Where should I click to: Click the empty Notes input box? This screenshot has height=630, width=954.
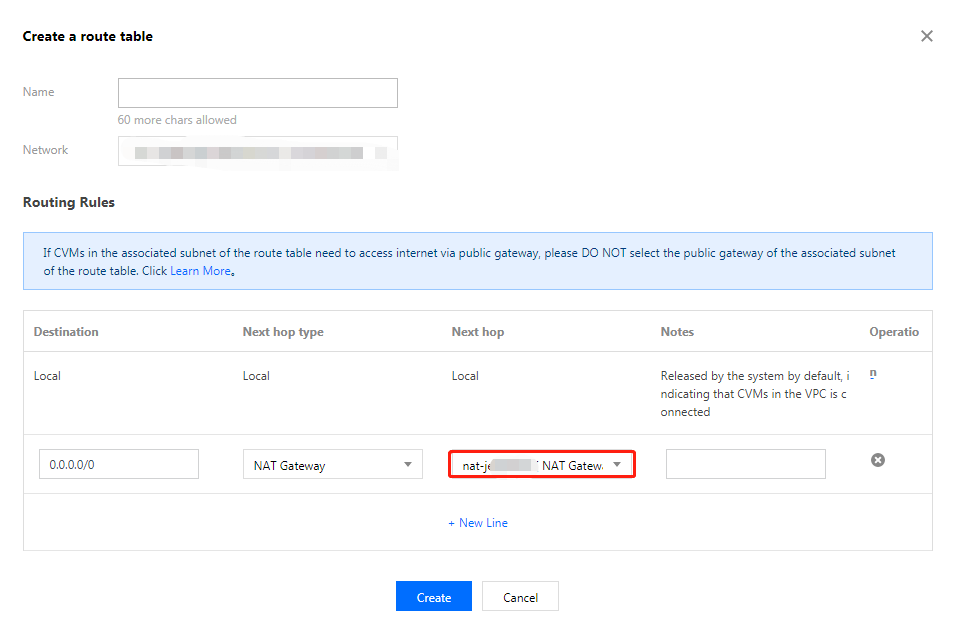click(745, 464)
